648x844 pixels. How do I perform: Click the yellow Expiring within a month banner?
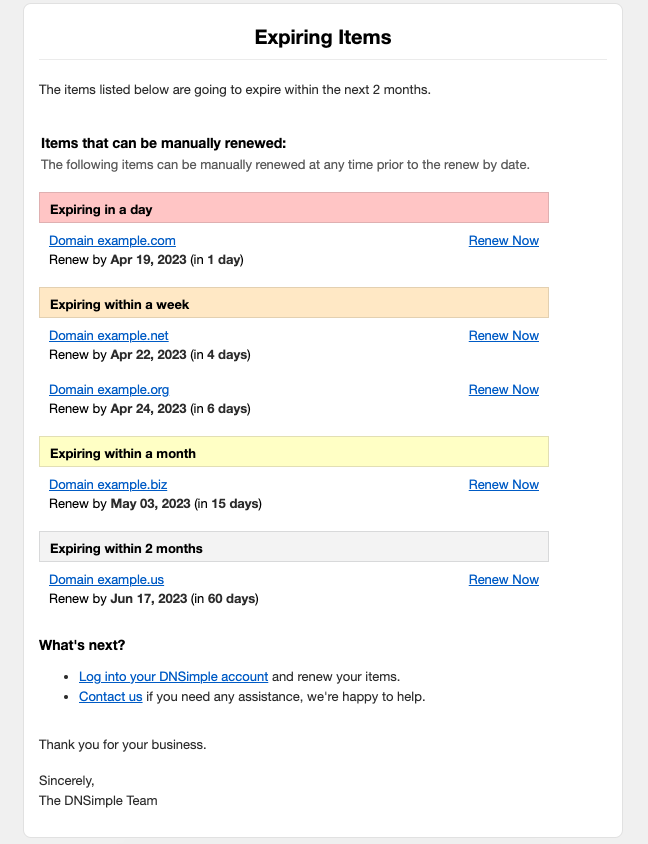[x=293, y=452]
